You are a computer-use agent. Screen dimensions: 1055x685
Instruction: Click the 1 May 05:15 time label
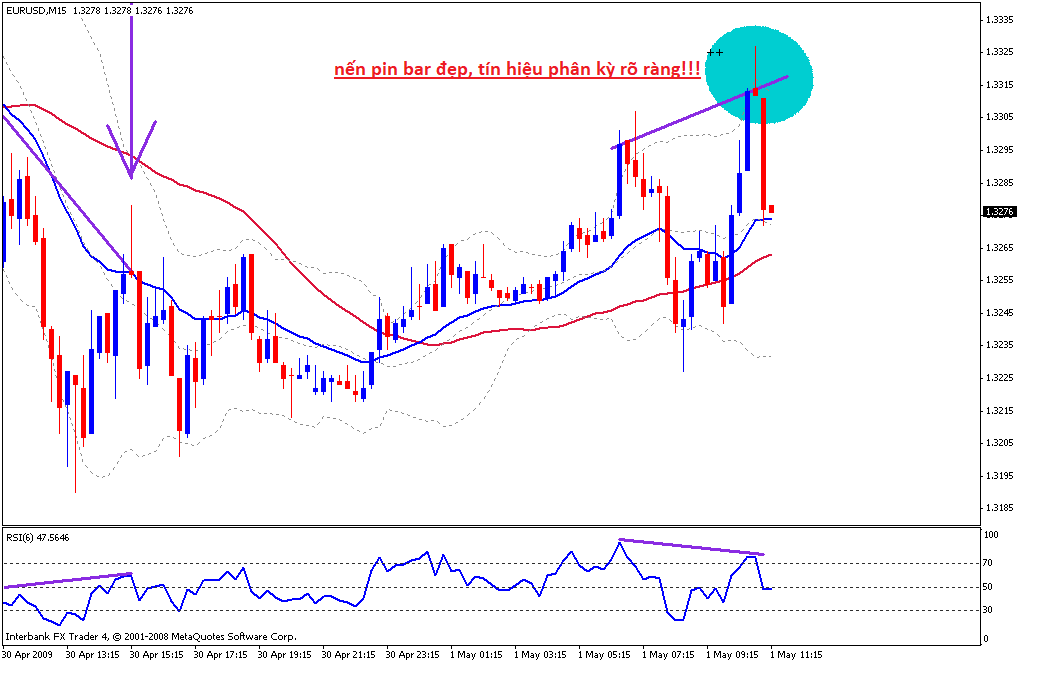point(605,655)
